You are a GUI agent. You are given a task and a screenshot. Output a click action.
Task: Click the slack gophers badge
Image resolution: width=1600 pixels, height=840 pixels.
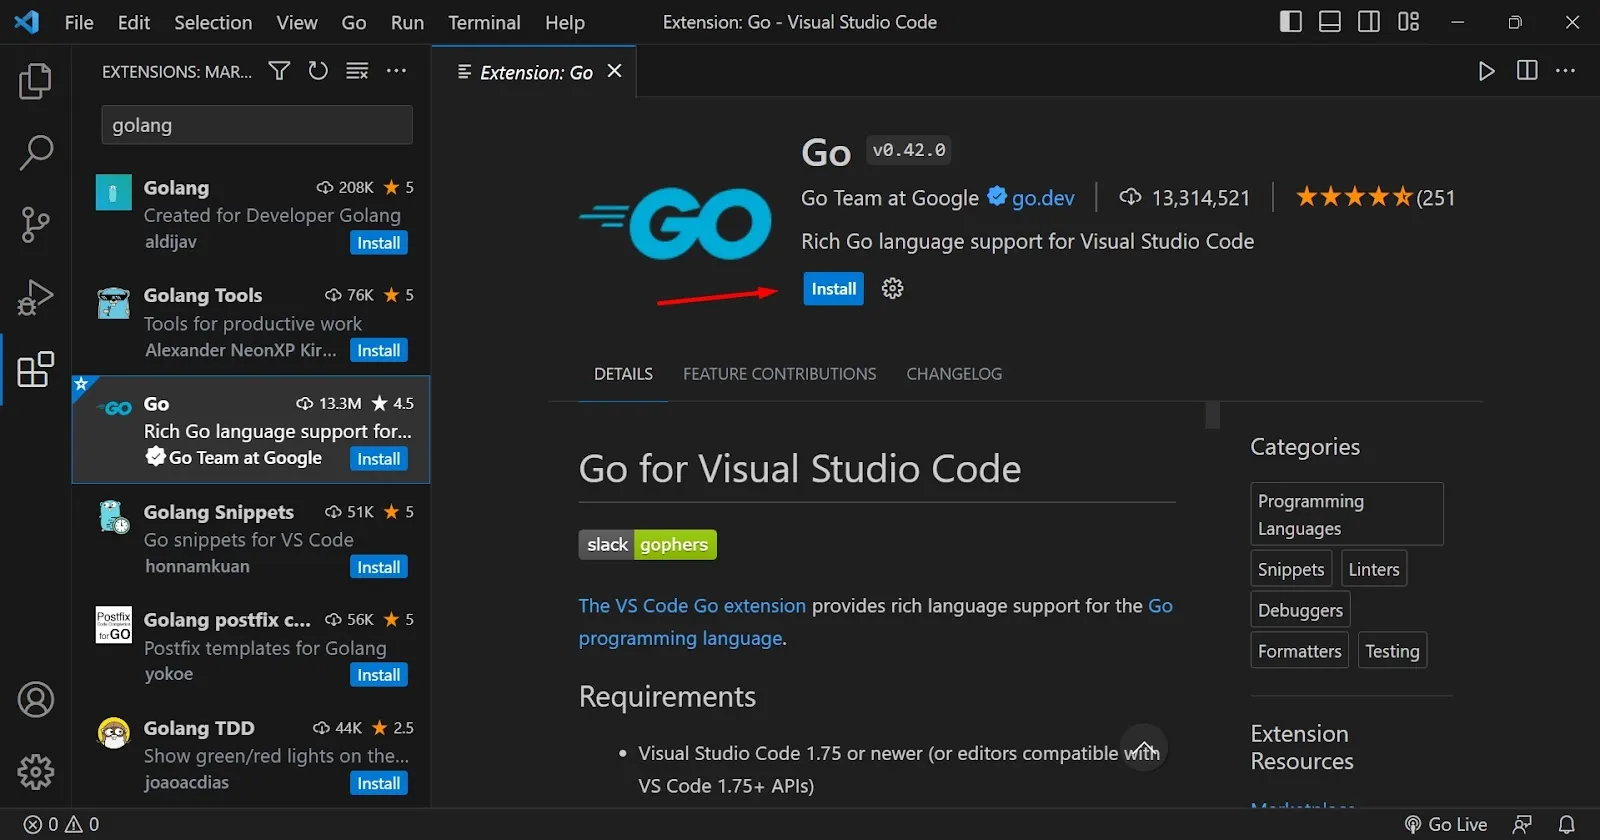click(x=648, y=545)
